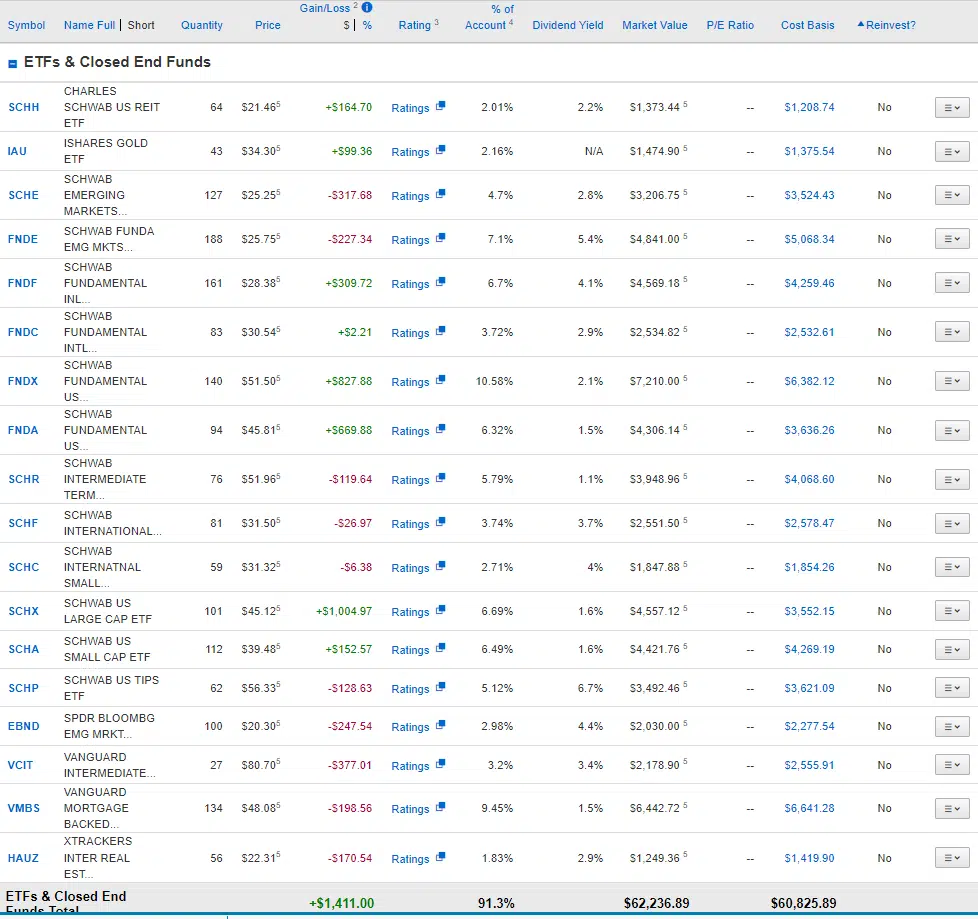Open actions dropdown for EBND row
The image size is (978, 919).
pyautogui.click(x=952, y=726)
